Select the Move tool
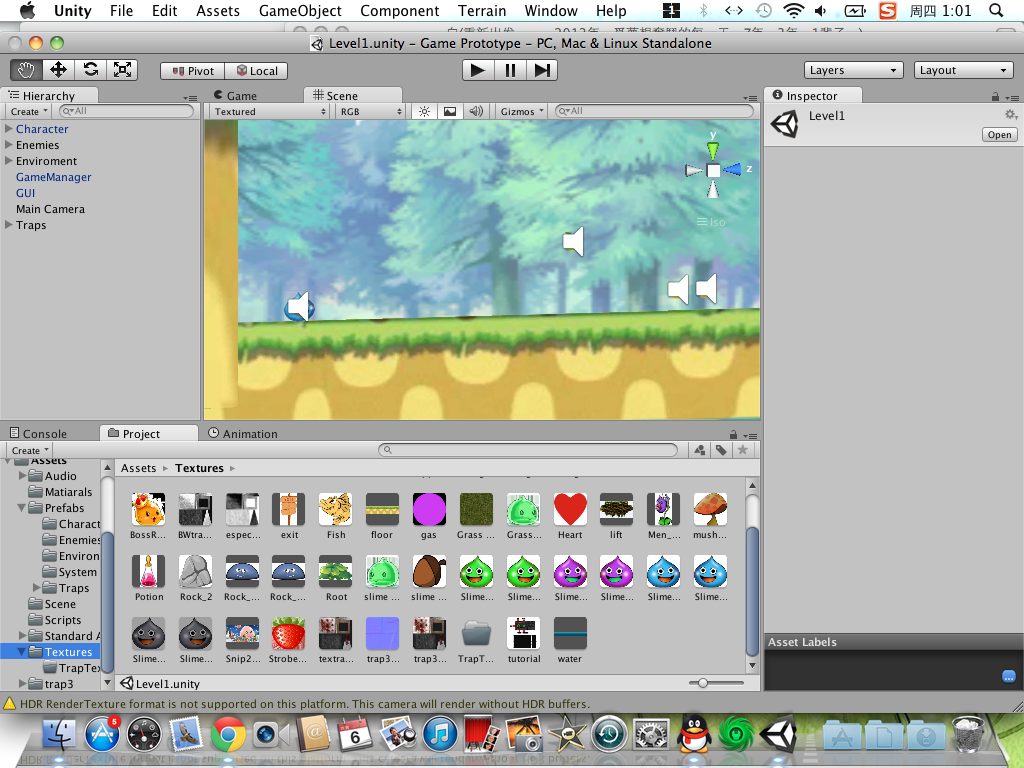Image resolution: width=1024 pixels, height=768 pixels. tap(58, 70)
